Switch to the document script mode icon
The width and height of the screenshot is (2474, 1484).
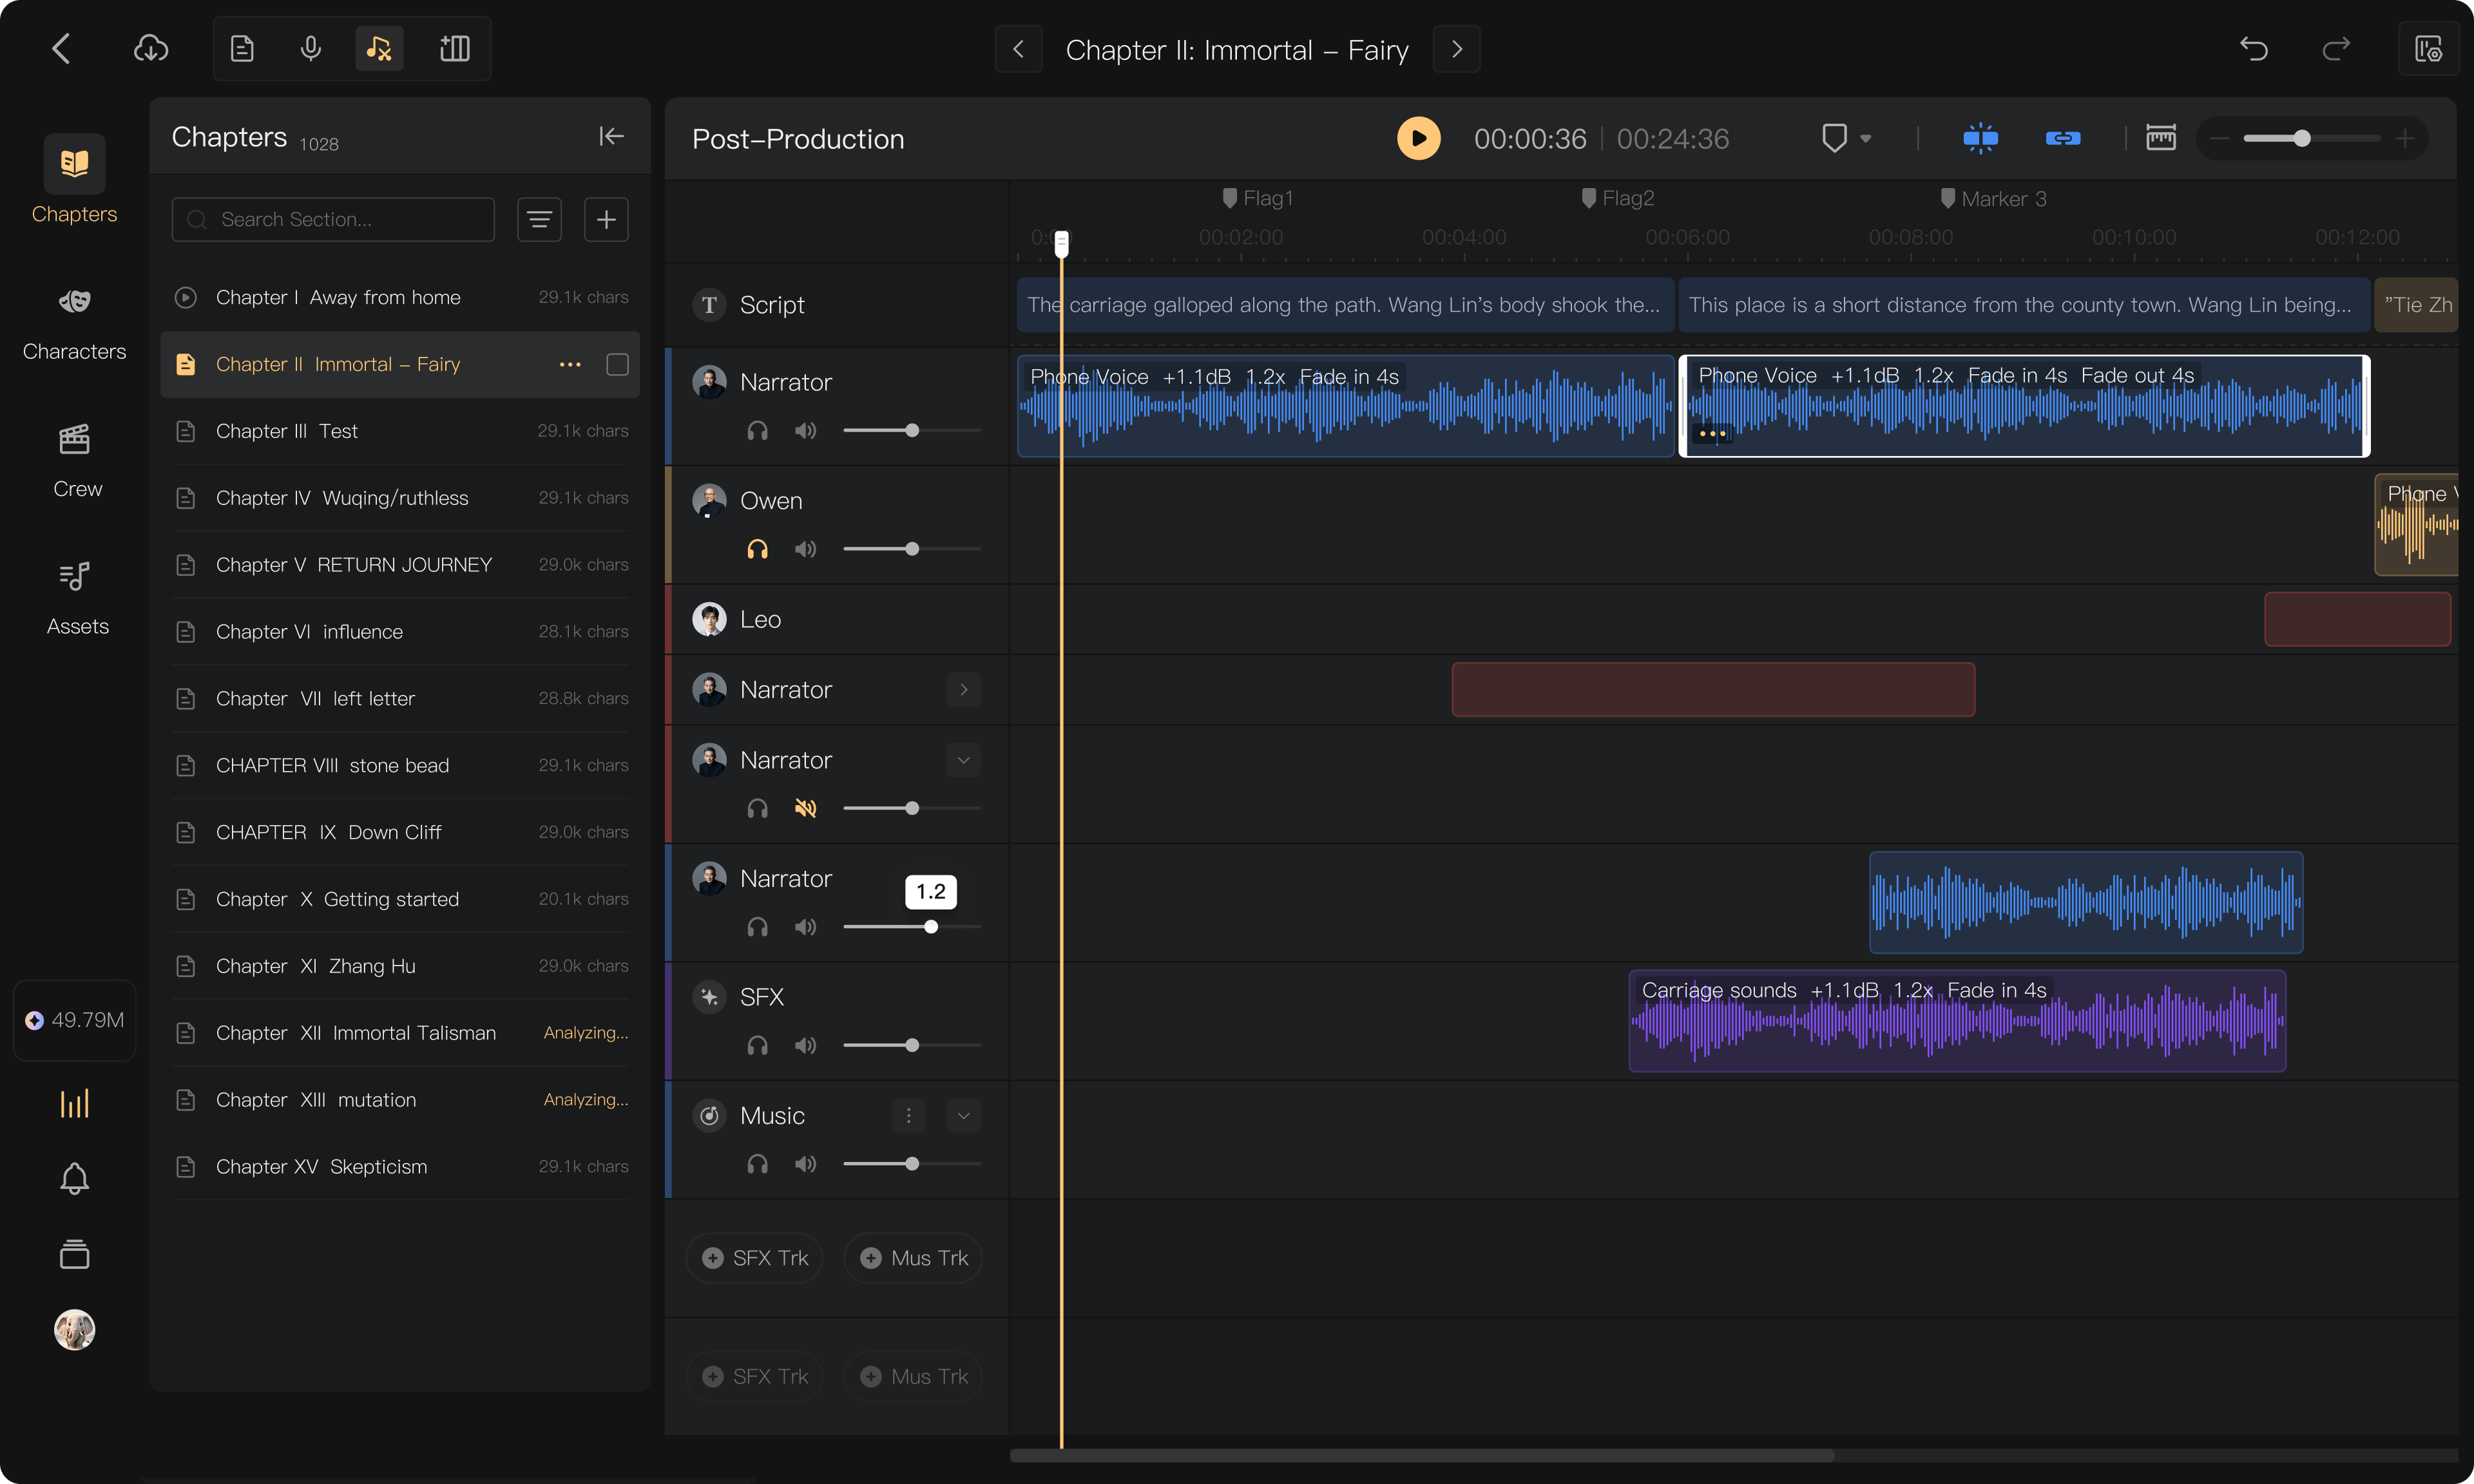[242, 48]
